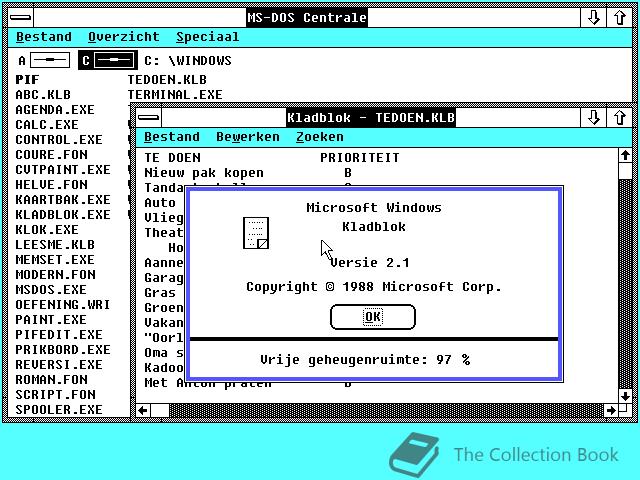Select PRIKBORD.EXE in file list

point(63,349)
